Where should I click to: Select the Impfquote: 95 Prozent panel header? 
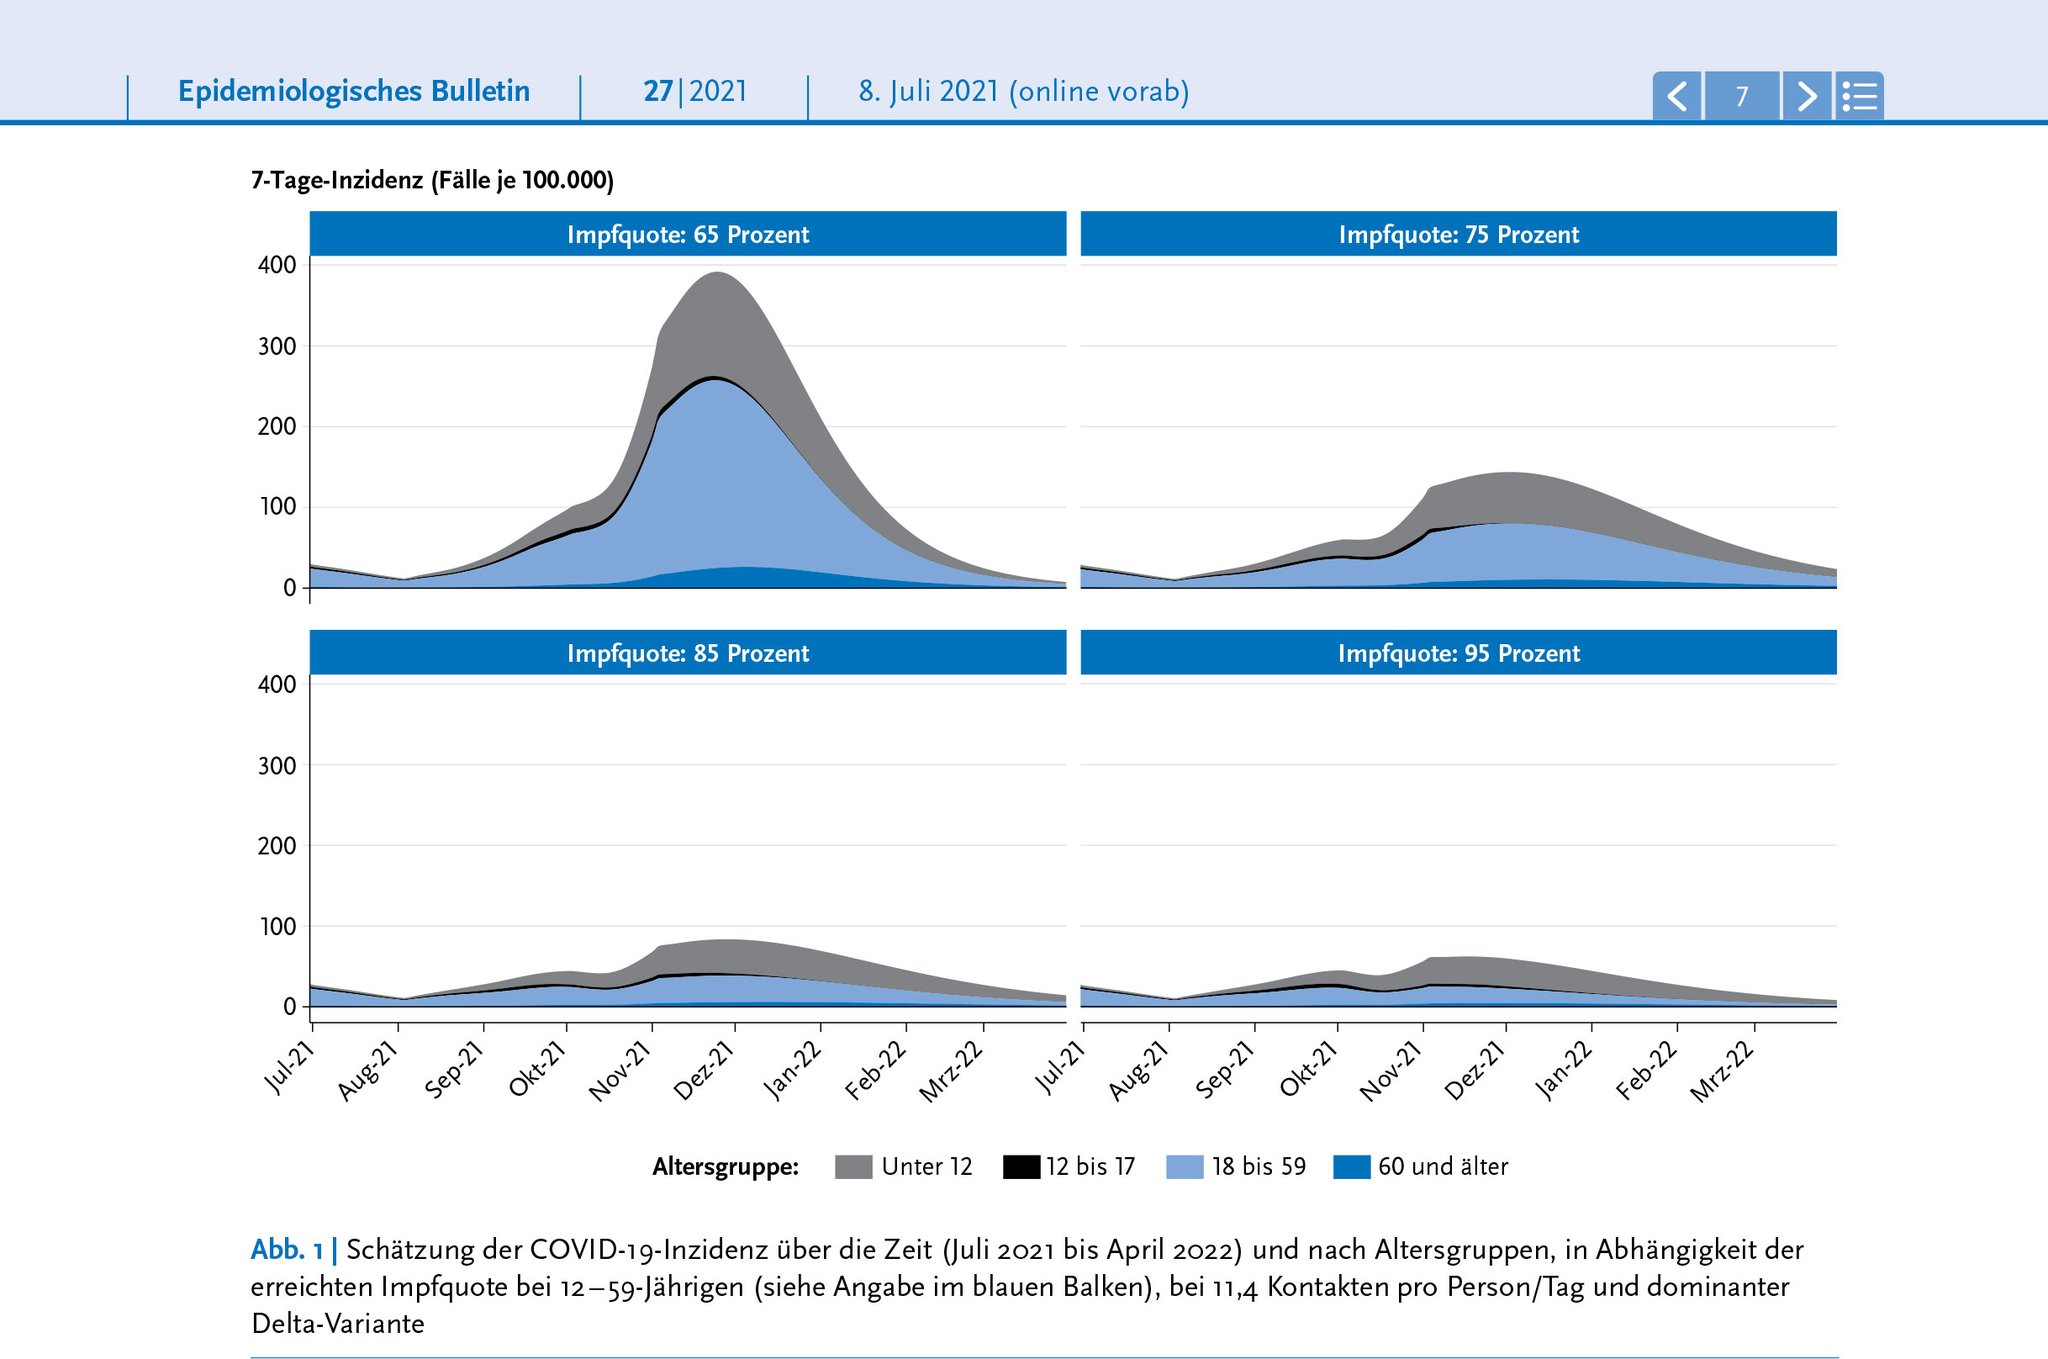[x=1458, y=653]
